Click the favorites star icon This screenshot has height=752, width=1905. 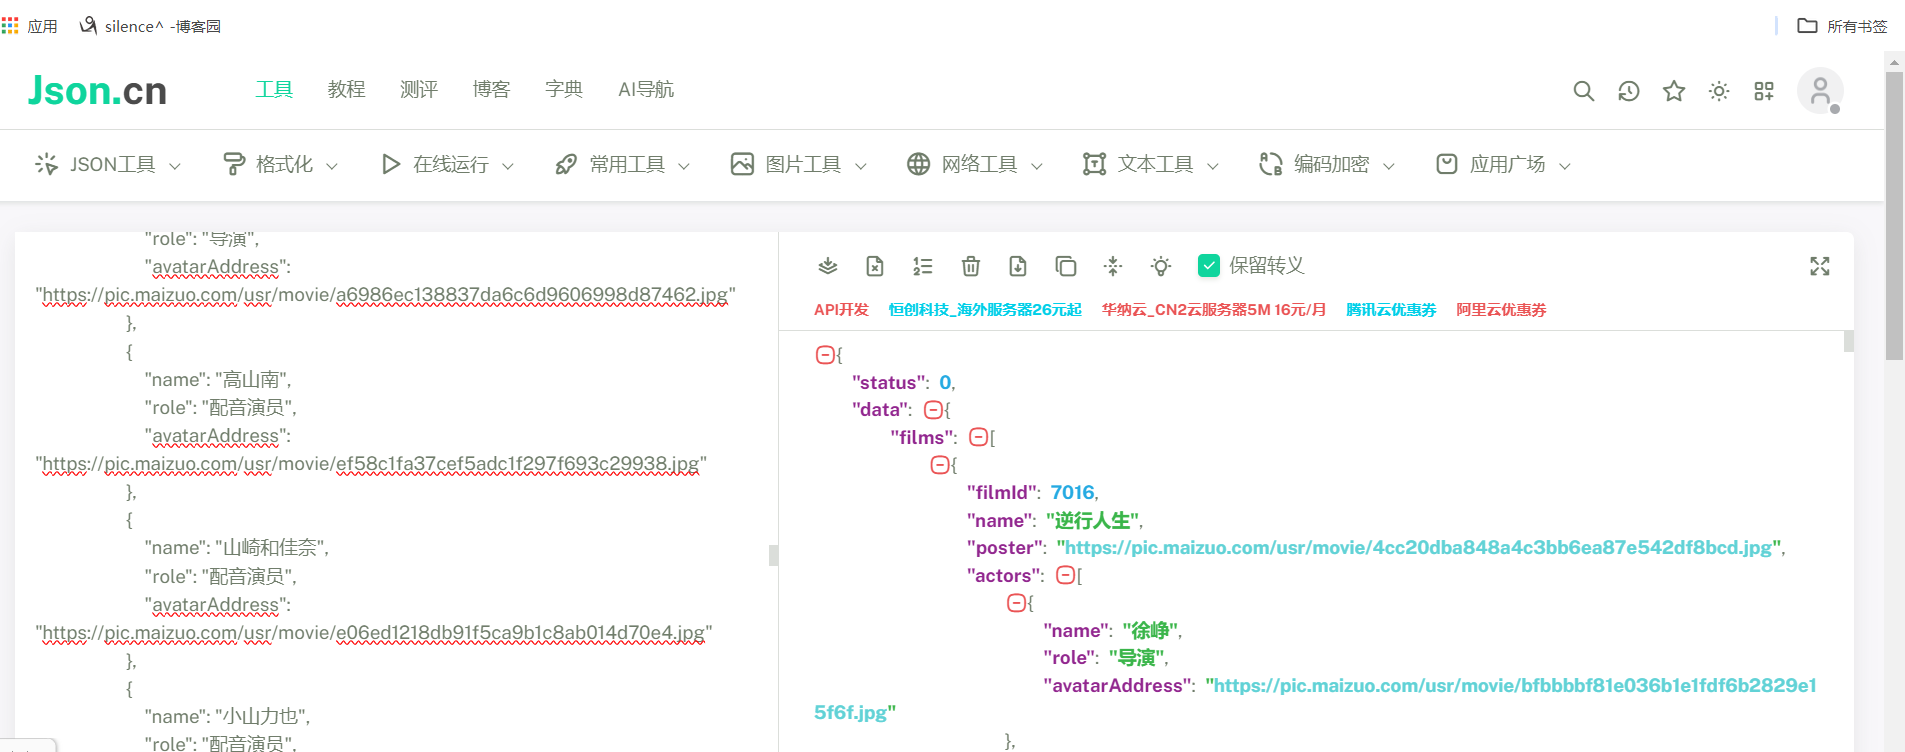[1674, 91]
